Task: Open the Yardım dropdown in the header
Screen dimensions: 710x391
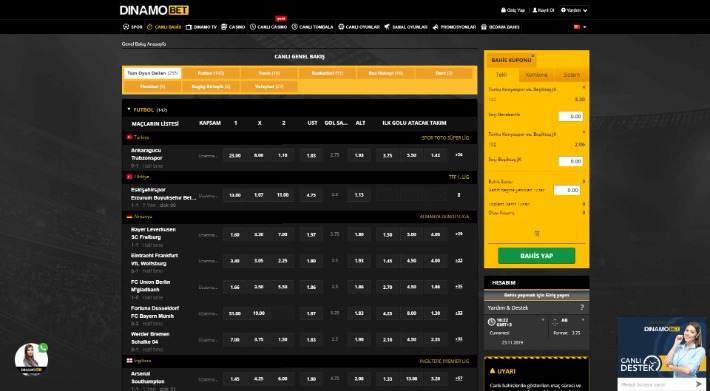Action: click(575, 10)
